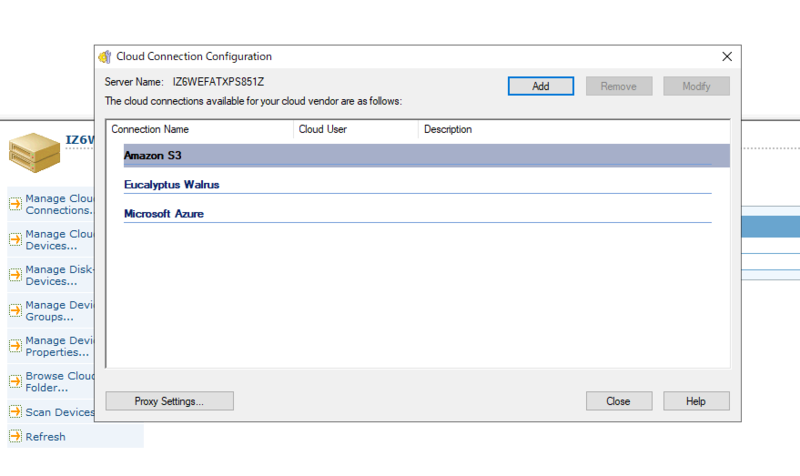Click arrow icon beside Manage Device Groups

[15, 310]
